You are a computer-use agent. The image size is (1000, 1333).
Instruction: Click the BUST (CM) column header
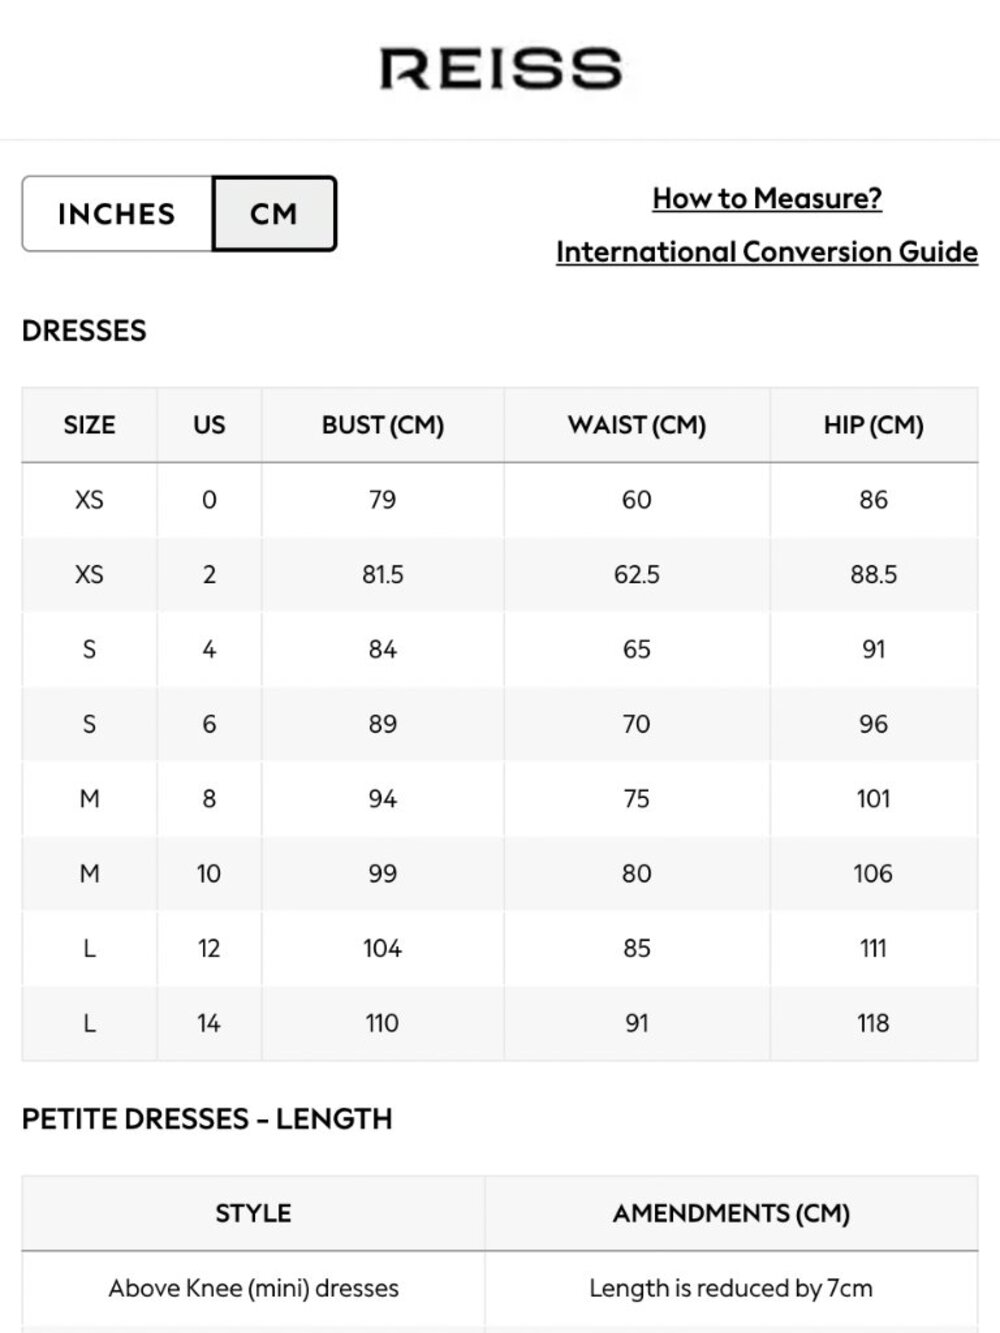(x=383, y=425)
